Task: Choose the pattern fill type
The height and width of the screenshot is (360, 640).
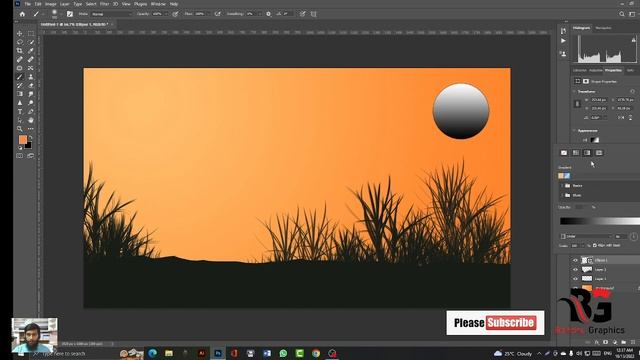Action: coord(599,153)
